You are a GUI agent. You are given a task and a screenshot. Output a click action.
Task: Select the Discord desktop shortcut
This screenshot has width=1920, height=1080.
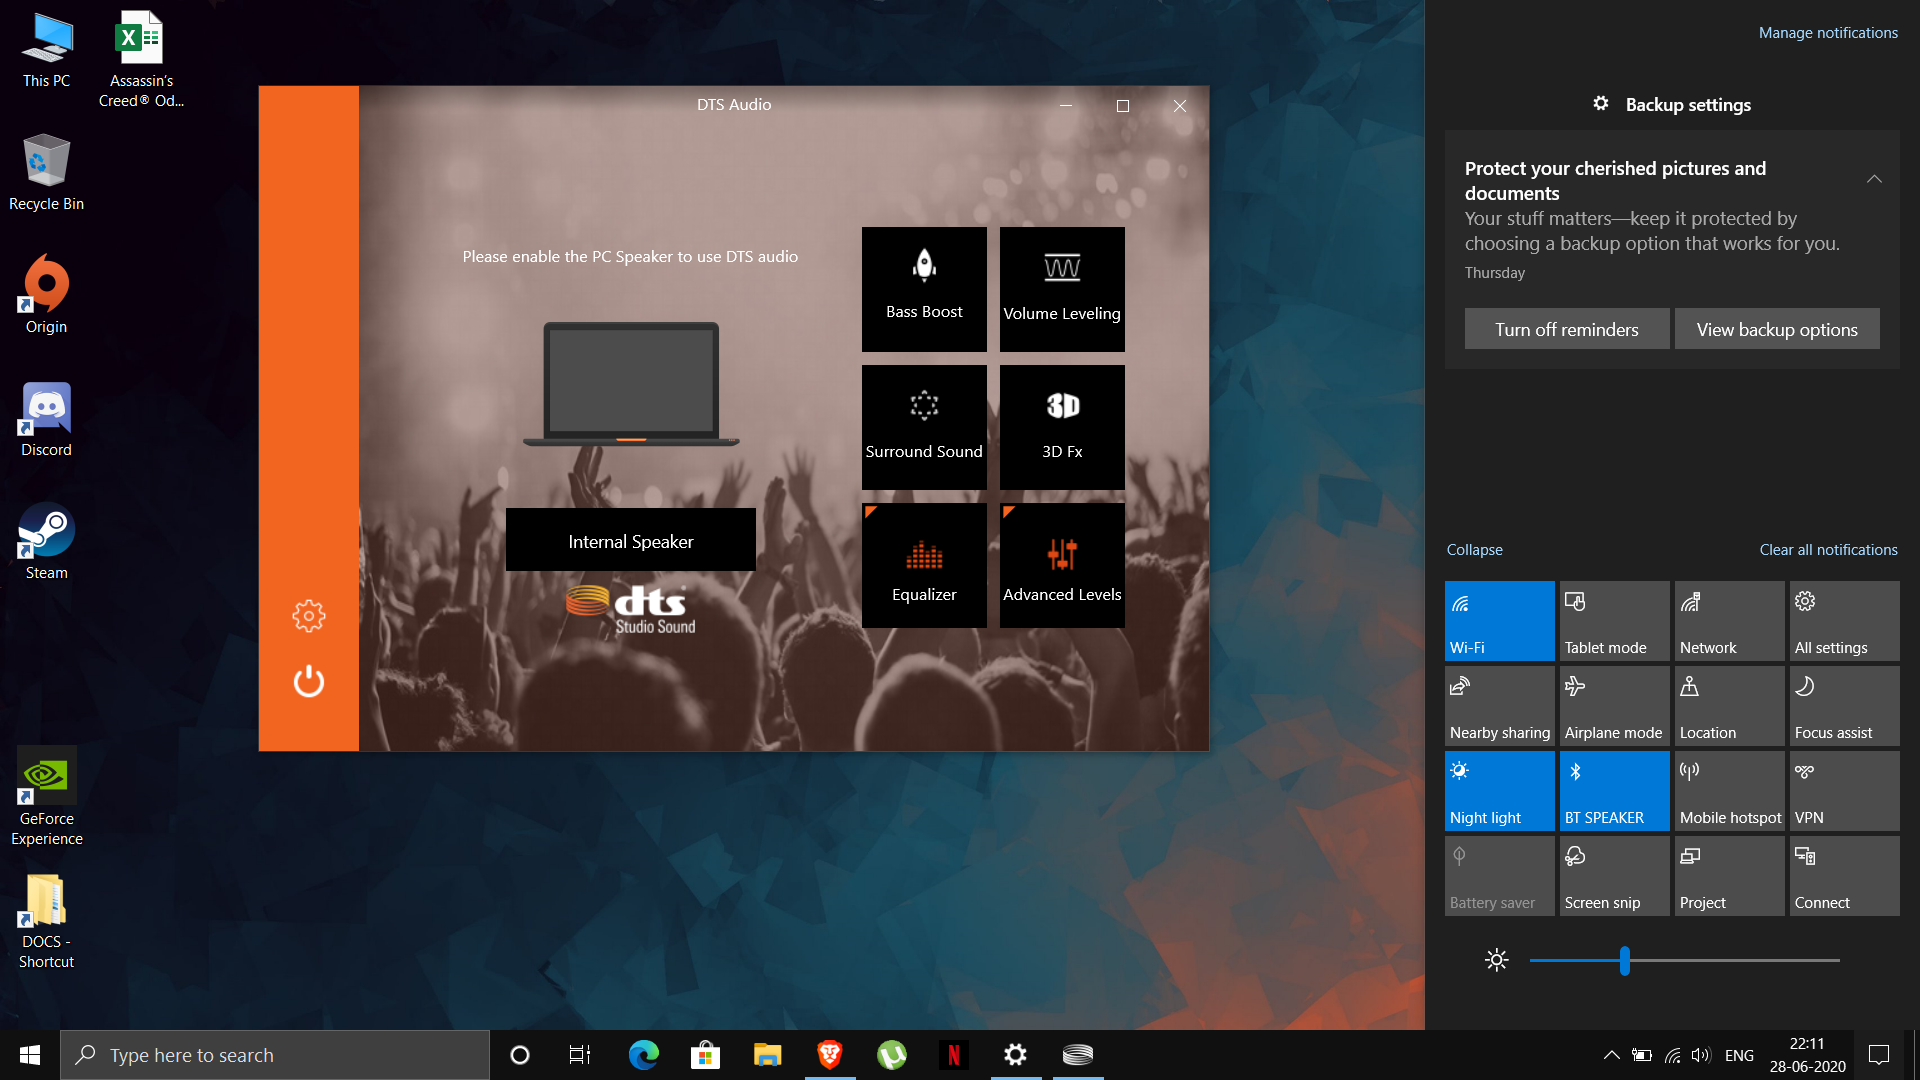(x=47, y=420)
